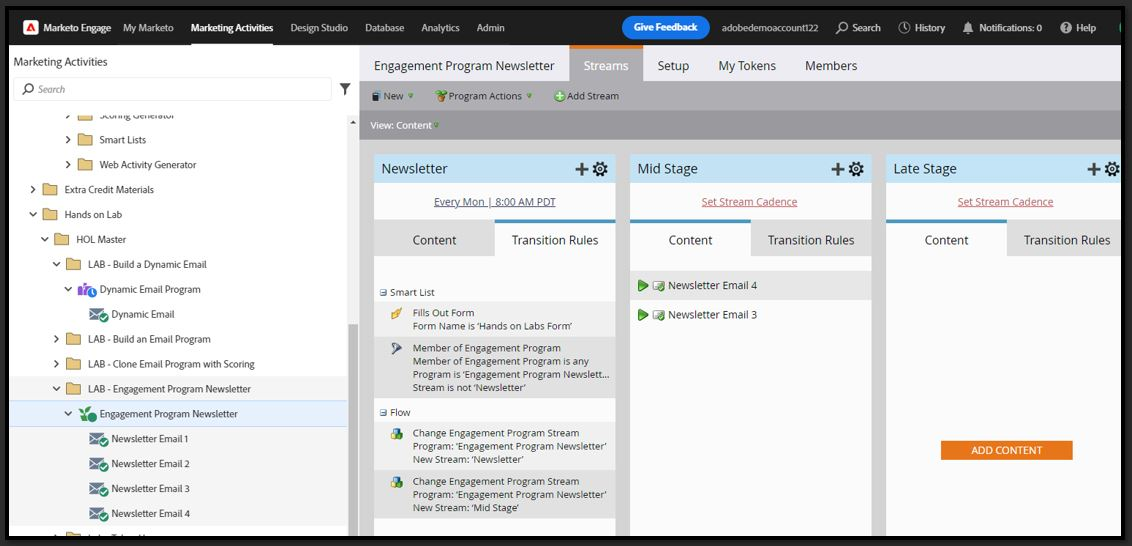Click the Search magnifier icon in top bar
The width and height of the screenshot is (1132, 546).
[x=842, y=28]
